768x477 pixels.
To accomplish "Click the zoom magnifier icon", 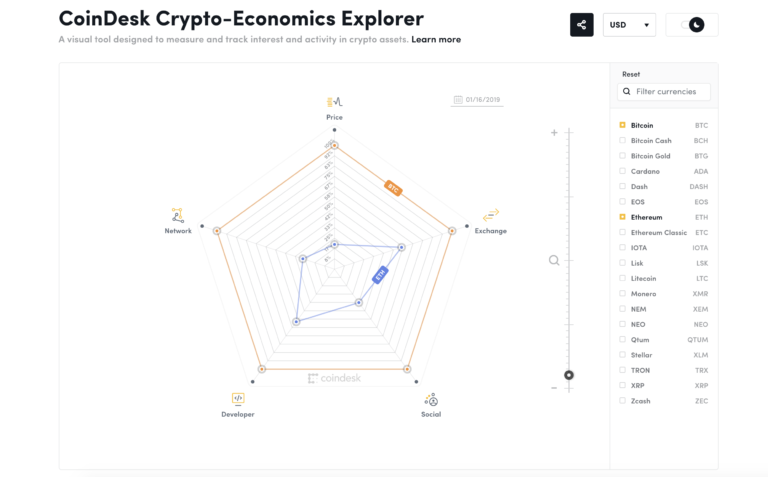I will (x=554, y=260).
